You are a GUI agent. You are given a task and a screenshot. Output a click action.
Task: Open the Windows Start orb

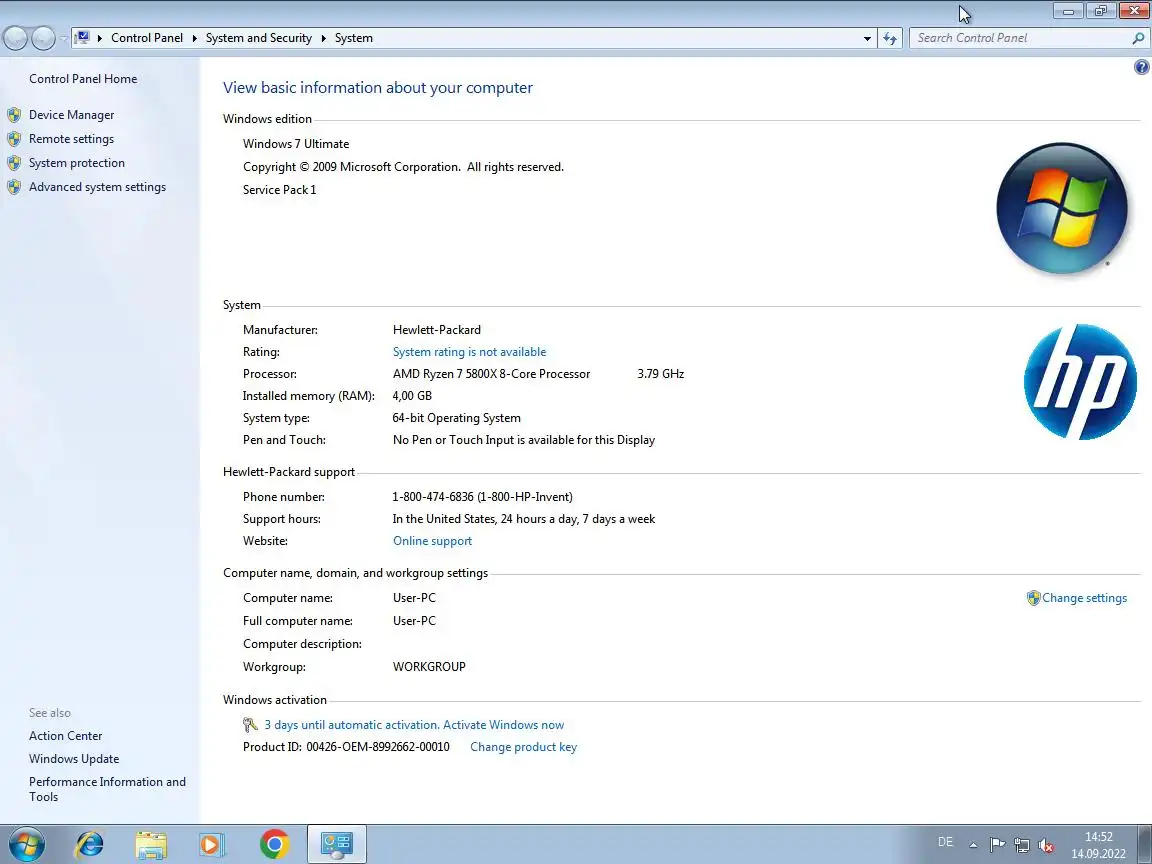27,844
